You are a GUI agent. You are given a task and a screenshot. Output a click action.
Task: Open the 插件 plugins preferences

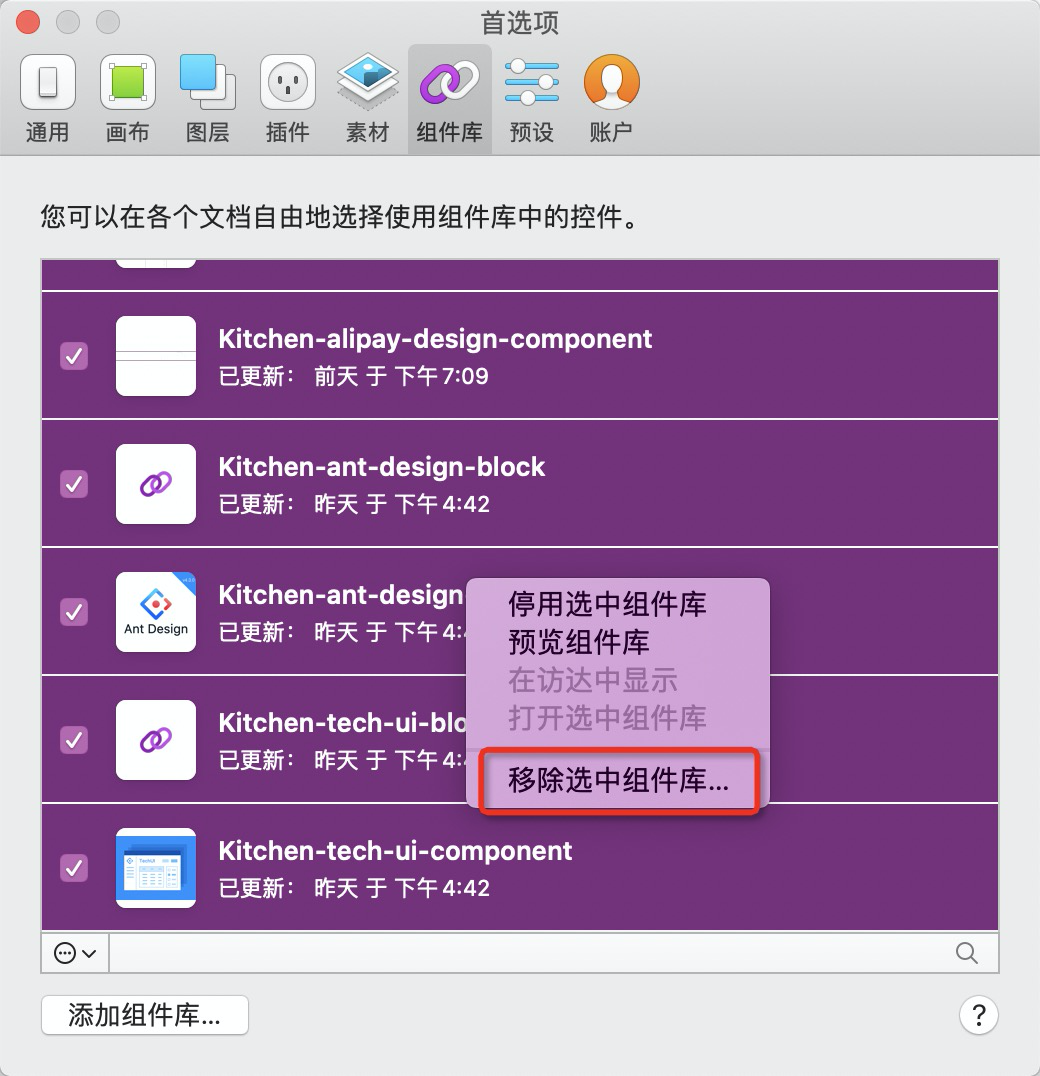click(x=287, y=100)
